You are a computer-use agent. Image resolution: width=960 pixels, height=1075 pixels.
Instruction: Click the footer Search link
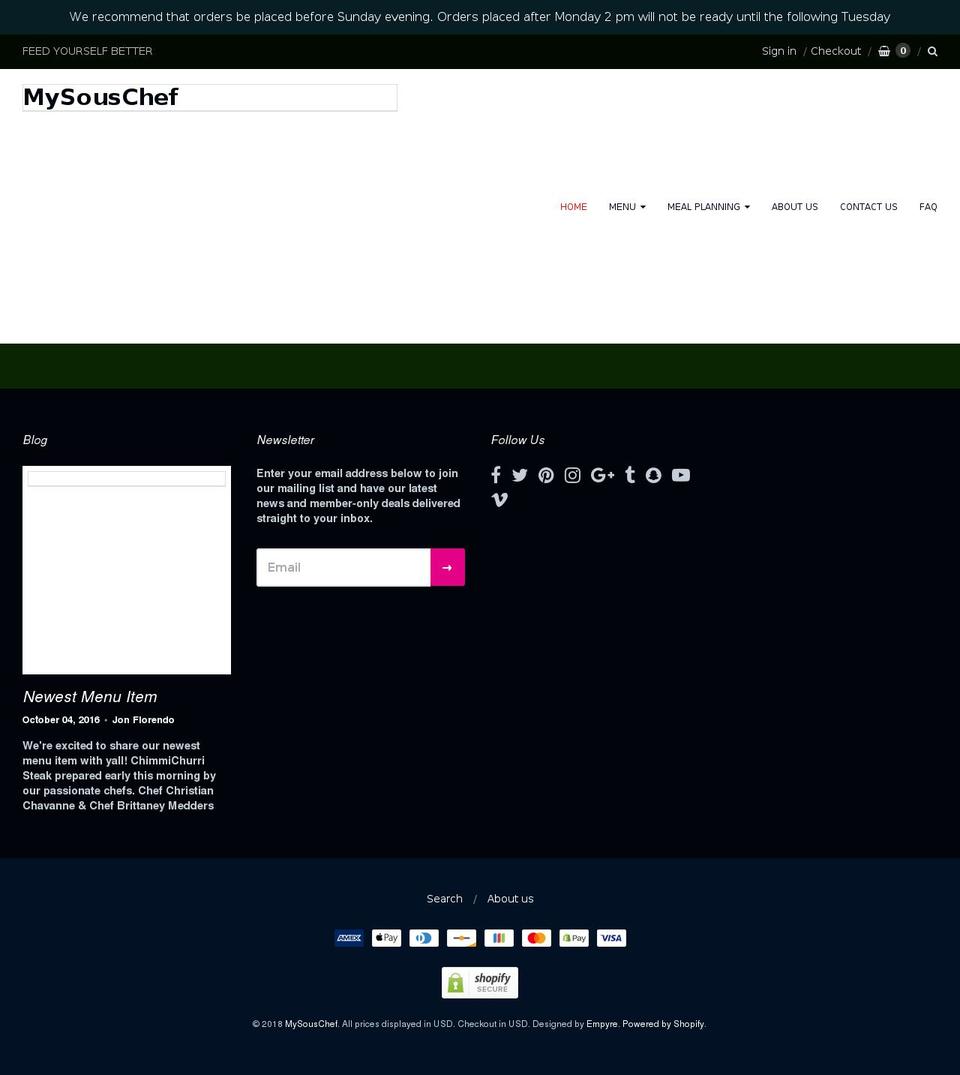(x=444, y=898)
